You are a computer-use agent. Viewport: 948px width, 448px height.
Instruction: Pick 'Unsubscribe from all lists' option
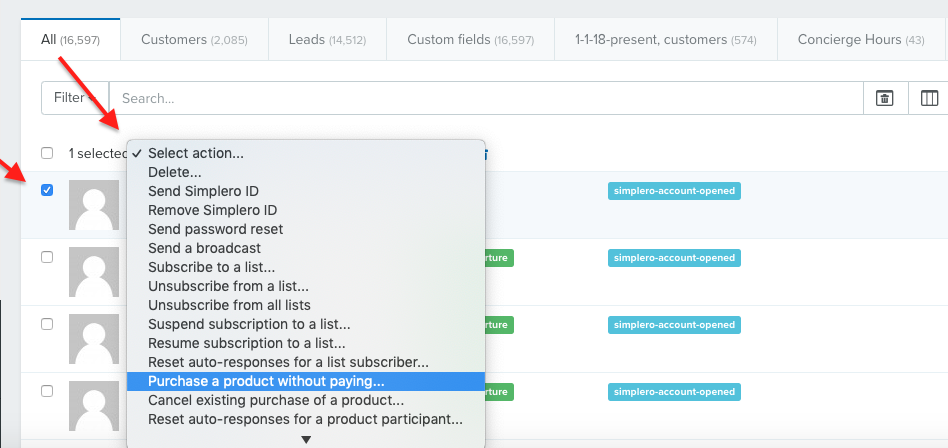229,305
